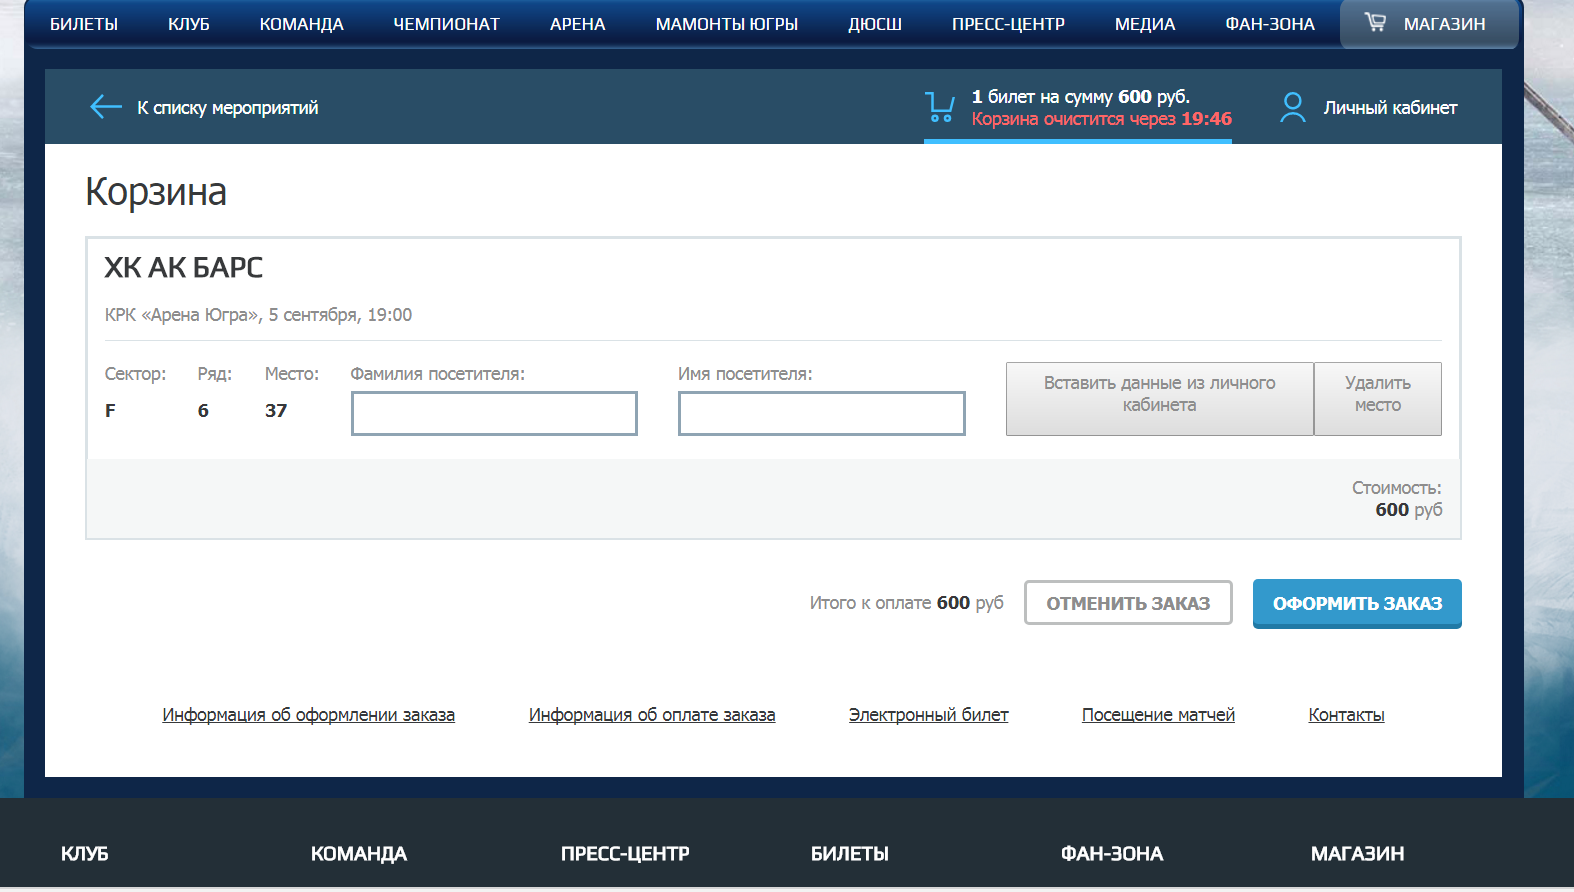Open АРЕНА menu item
1574x892 pixels.
[578, 24]
